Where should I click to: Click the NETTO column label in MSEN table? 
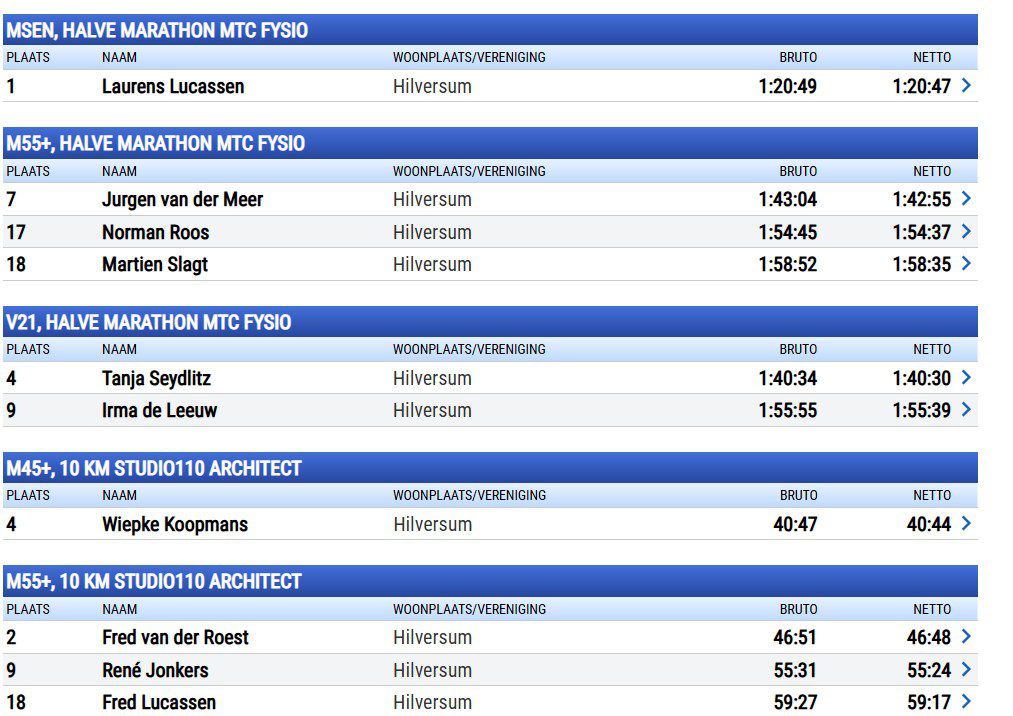931,57
